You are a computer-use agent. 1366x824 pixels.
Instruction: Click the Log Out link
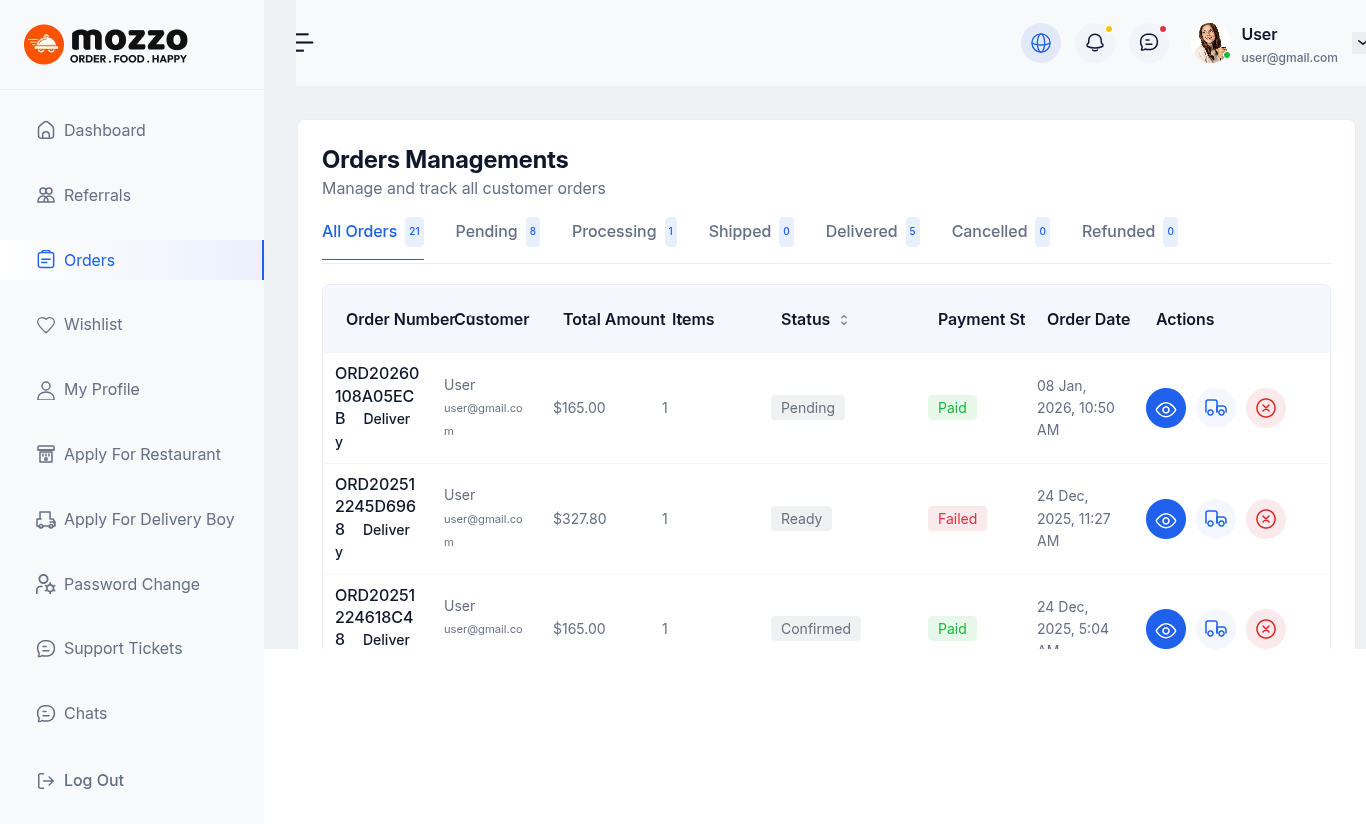point(93,780)
